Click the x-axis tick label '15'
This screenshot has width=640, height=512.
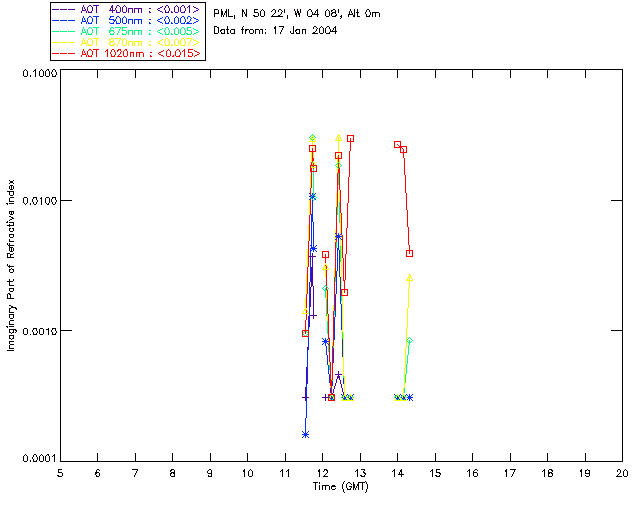tap(435, 473)
